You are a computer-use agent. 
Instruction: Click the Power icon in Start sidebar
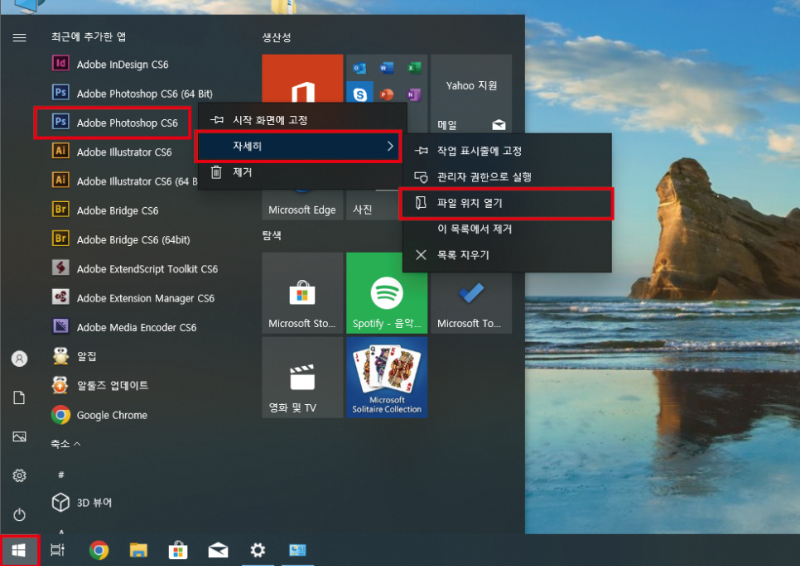pyautogui.click(x=19, y=514)
